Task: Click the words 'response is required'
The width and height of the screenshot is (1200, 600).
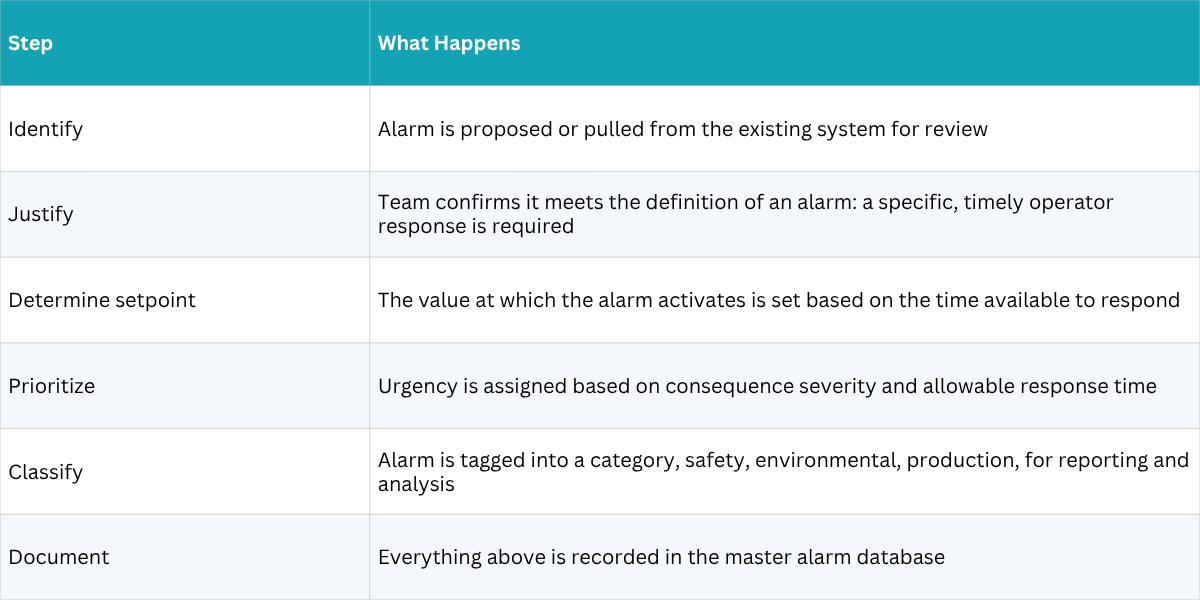Action: 476,226
